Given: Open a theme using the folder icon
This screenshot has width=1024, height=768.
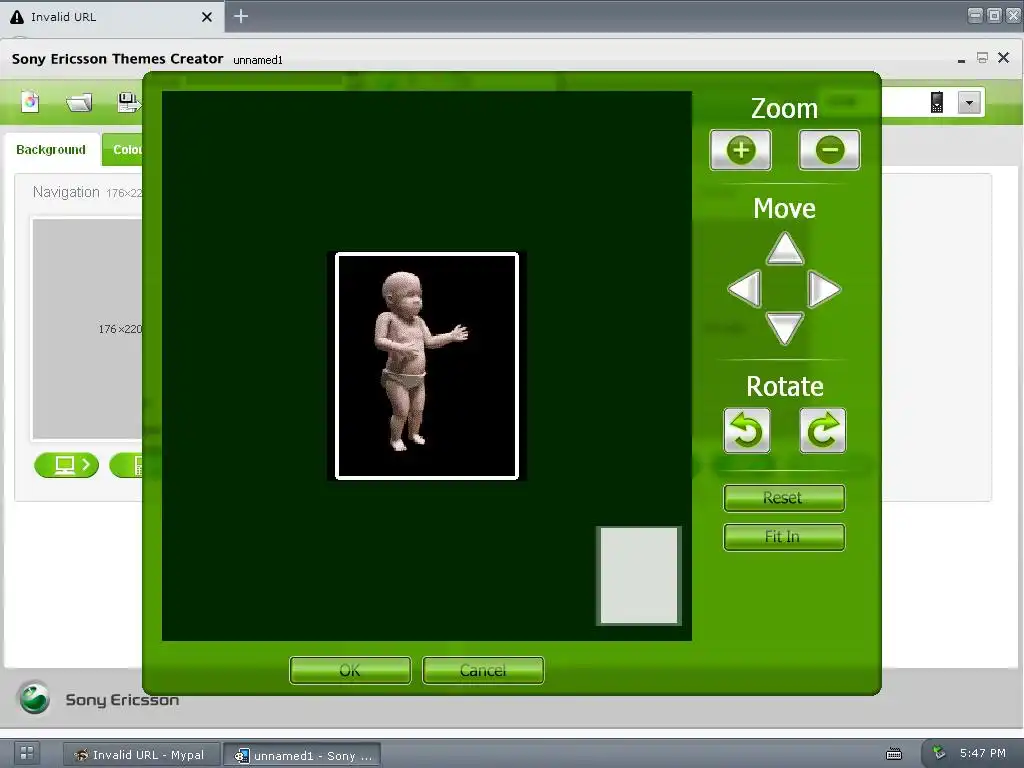Looking at the screenshot, I should [79, 103].
